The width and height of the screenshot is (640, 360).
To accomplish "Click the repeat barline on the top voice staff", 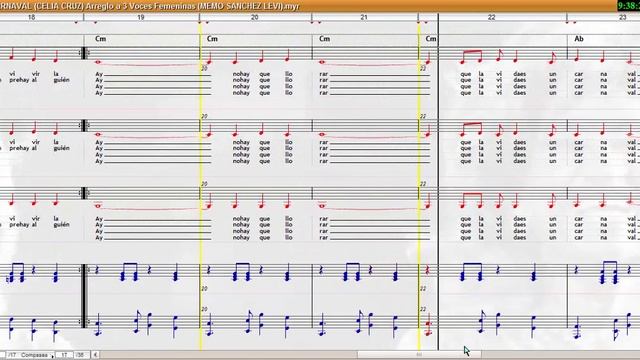I will coord(84,53).
